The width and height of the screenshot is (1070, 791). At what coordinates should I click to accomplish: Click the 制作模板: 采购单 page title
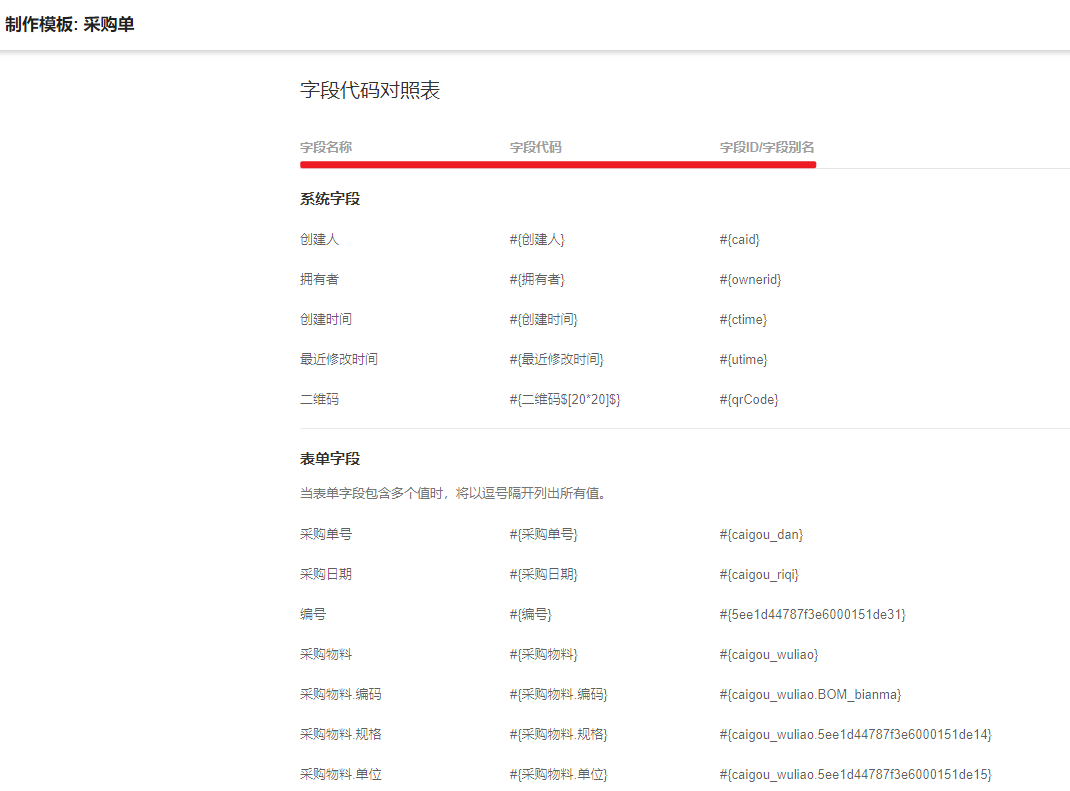click(x=70, y=25)
